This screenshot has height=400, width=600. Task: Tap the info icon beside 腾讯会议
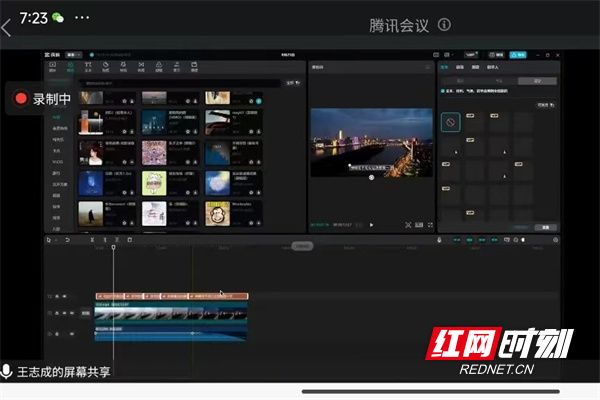(x=444, y=25)
